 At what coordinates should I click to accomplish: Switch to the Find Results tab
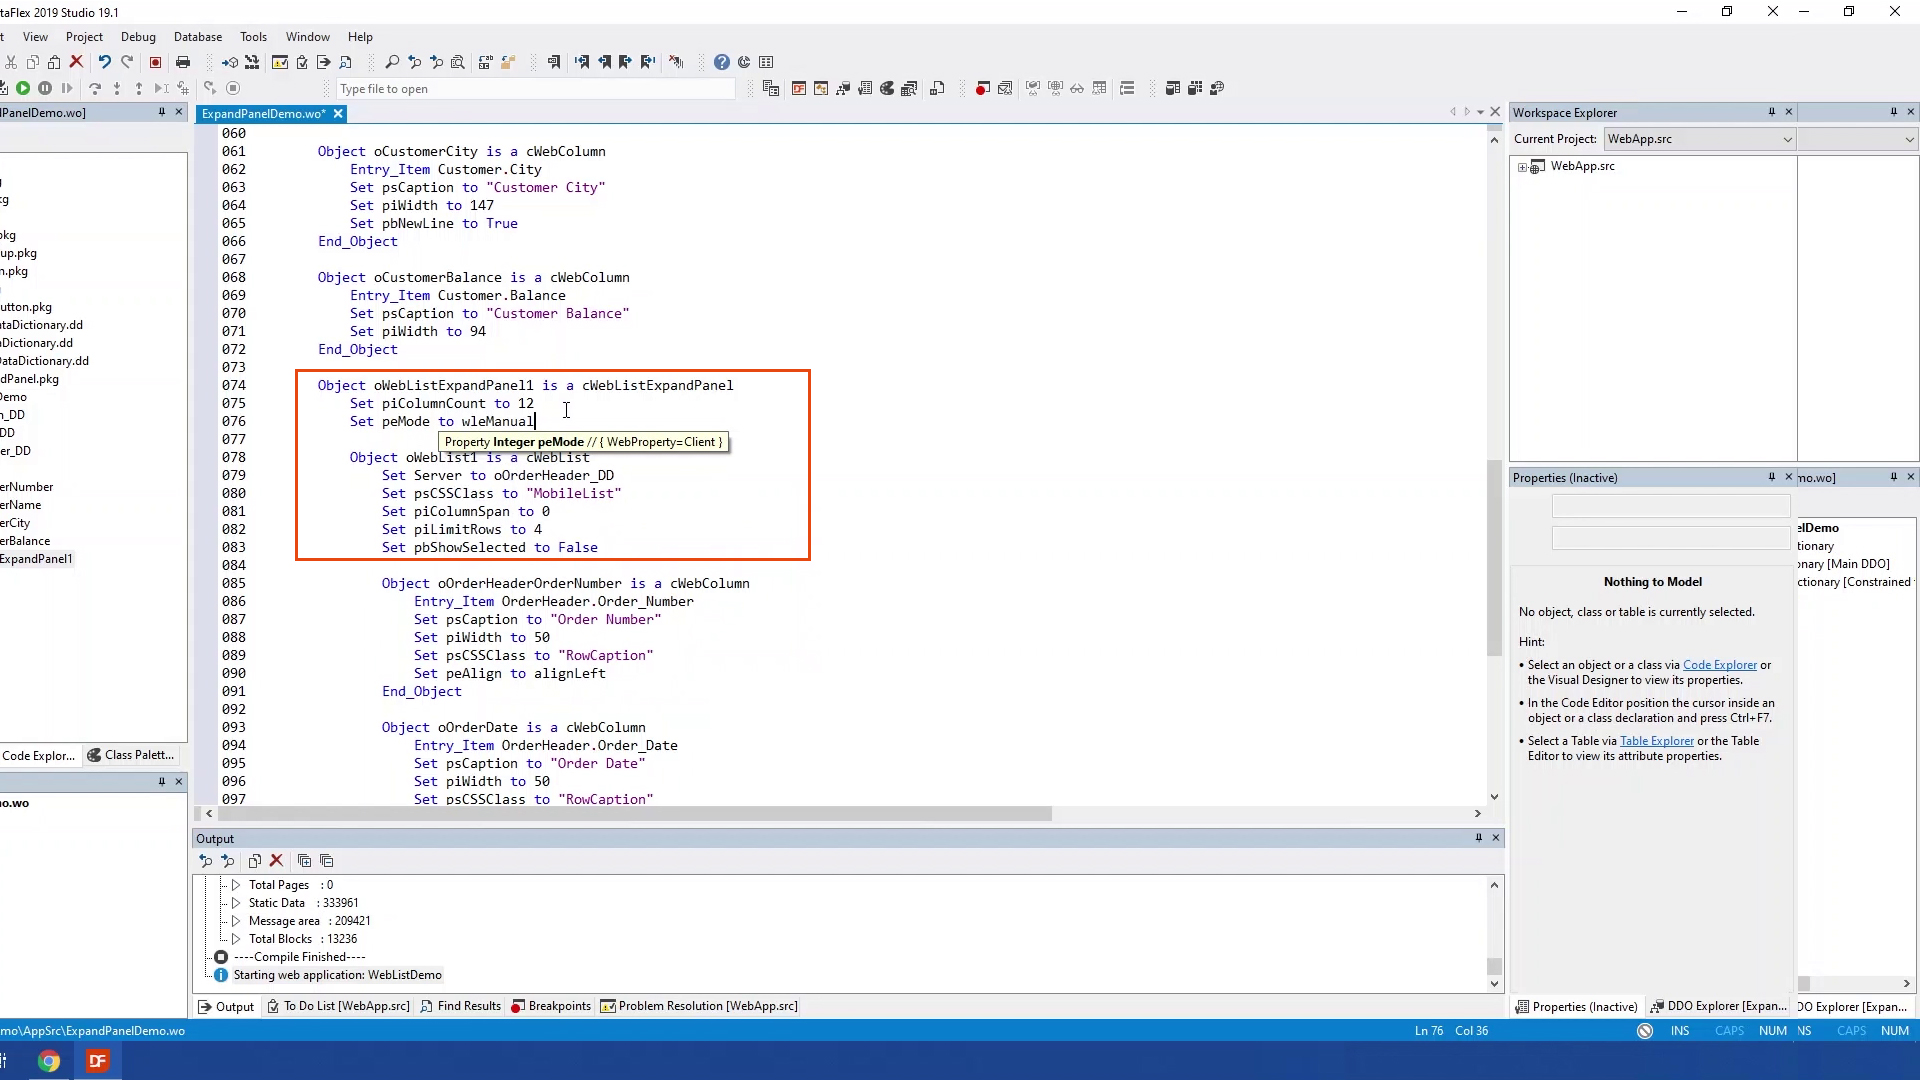(x=461, y=1006)
